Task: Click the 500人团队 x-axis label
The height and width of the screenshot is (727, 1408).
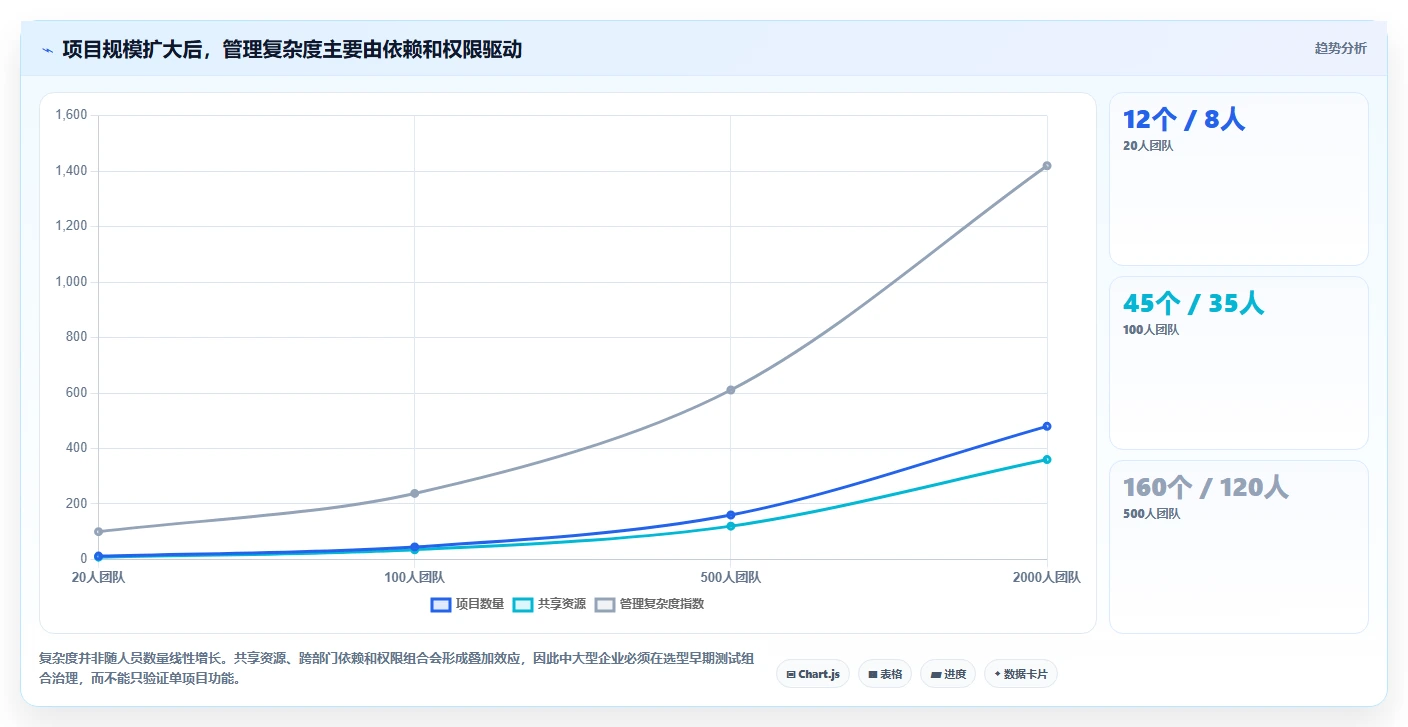Action: pyautogui.click(x=730, y=577)
